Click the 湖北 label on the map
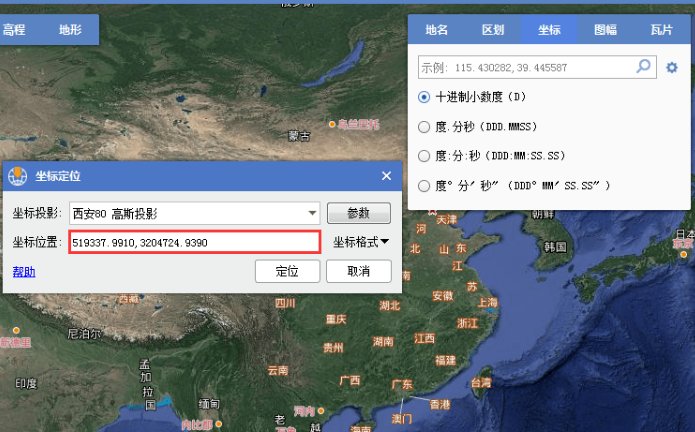This screenshot has height=432, width=695. click(390, 305)
